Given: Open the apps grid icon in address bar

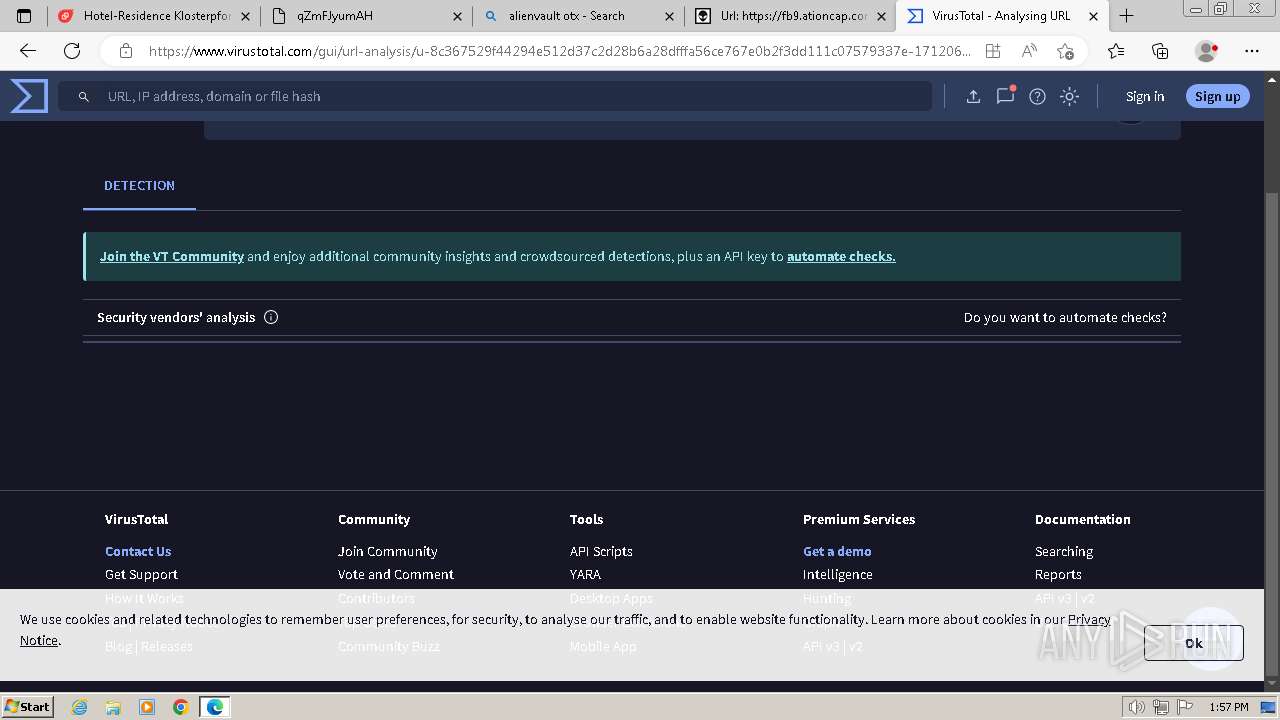Looking at the screenshot, I should (992, 51).
